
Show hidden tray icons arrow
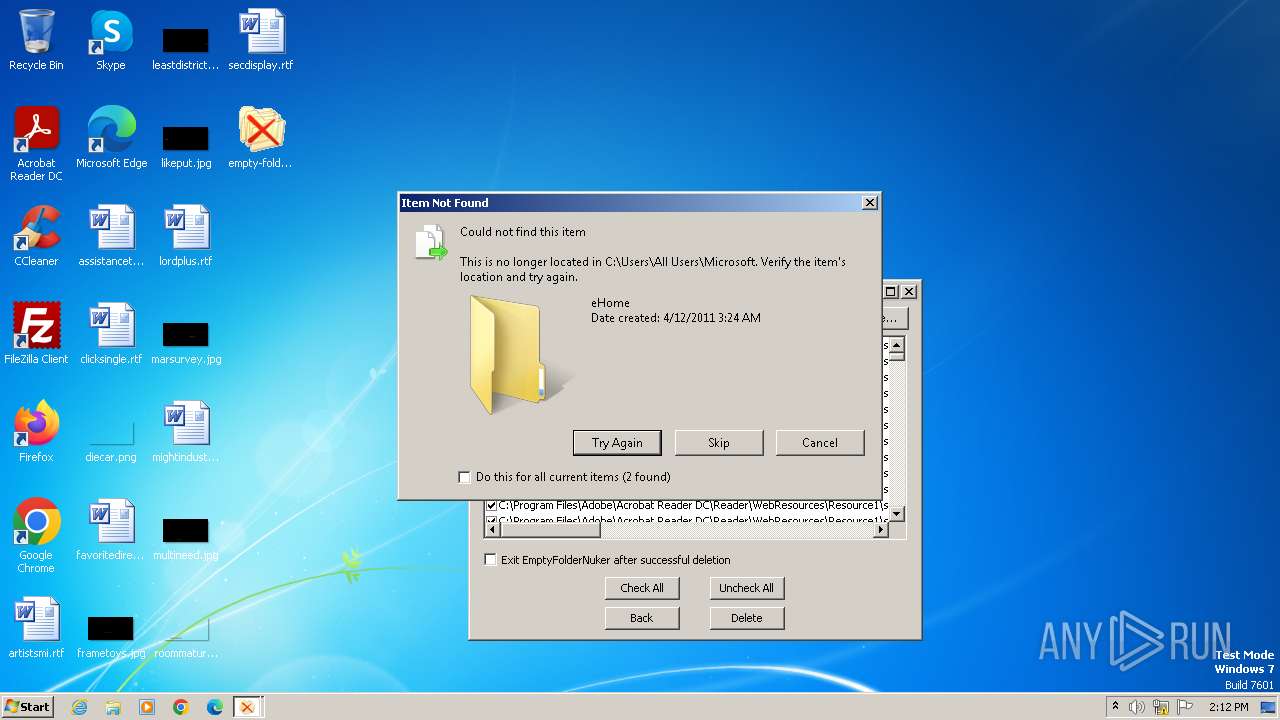tap(1115, 707)
